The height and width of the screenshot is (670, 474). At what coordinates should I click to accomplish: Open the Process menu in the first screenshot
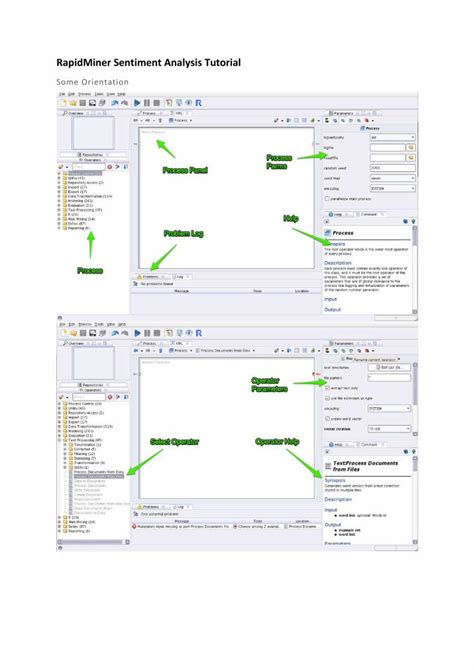pos(84,94)
